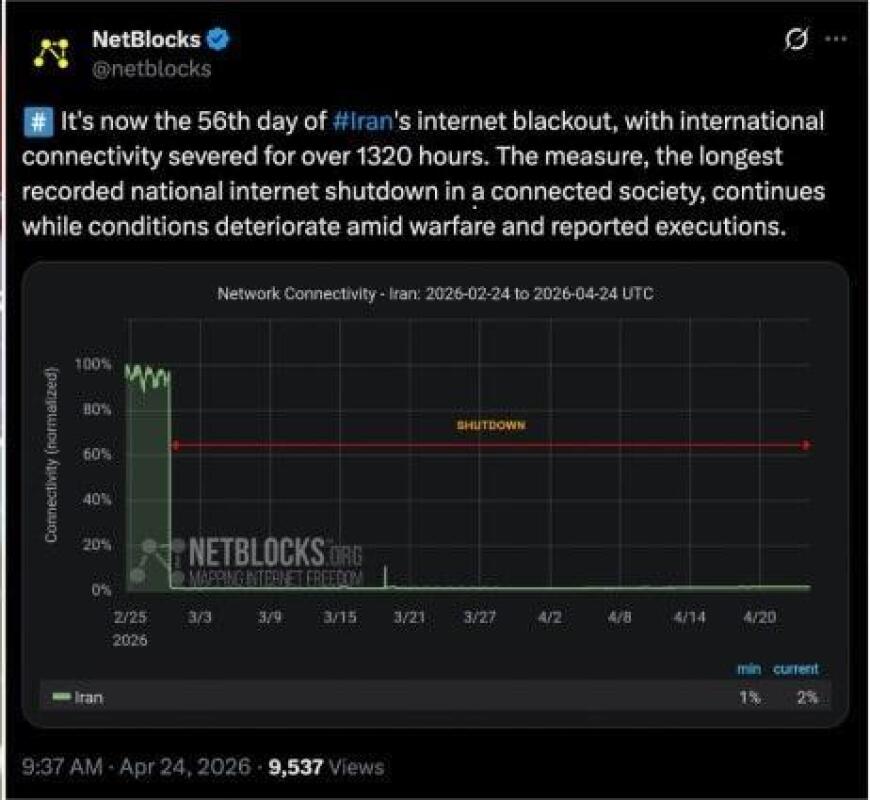Open the @netblocks handle link
This screenshot has width=870, height=800.
point(151,69)
